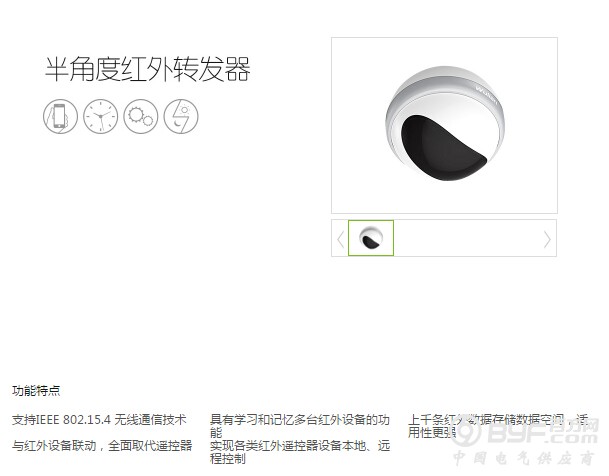Click text 具有学习和记忆多台红外设备的功能
This screenshot has width=609, height=476.
300,426
